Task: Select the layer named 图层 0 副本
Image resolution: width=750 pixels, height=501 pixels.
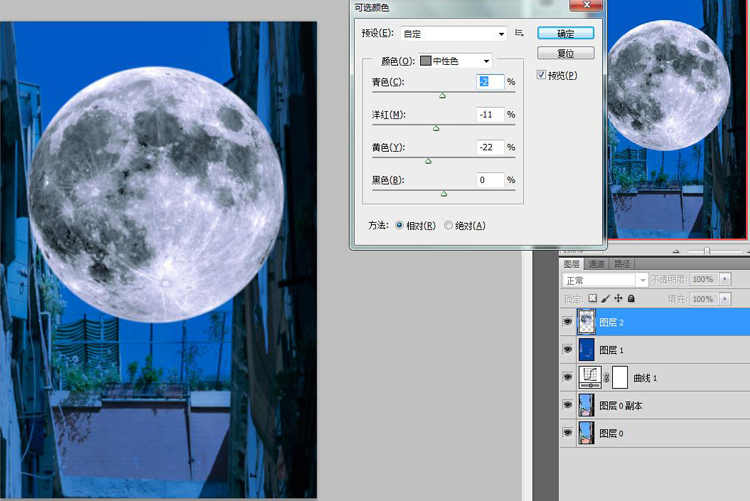Action: (620, 405)
